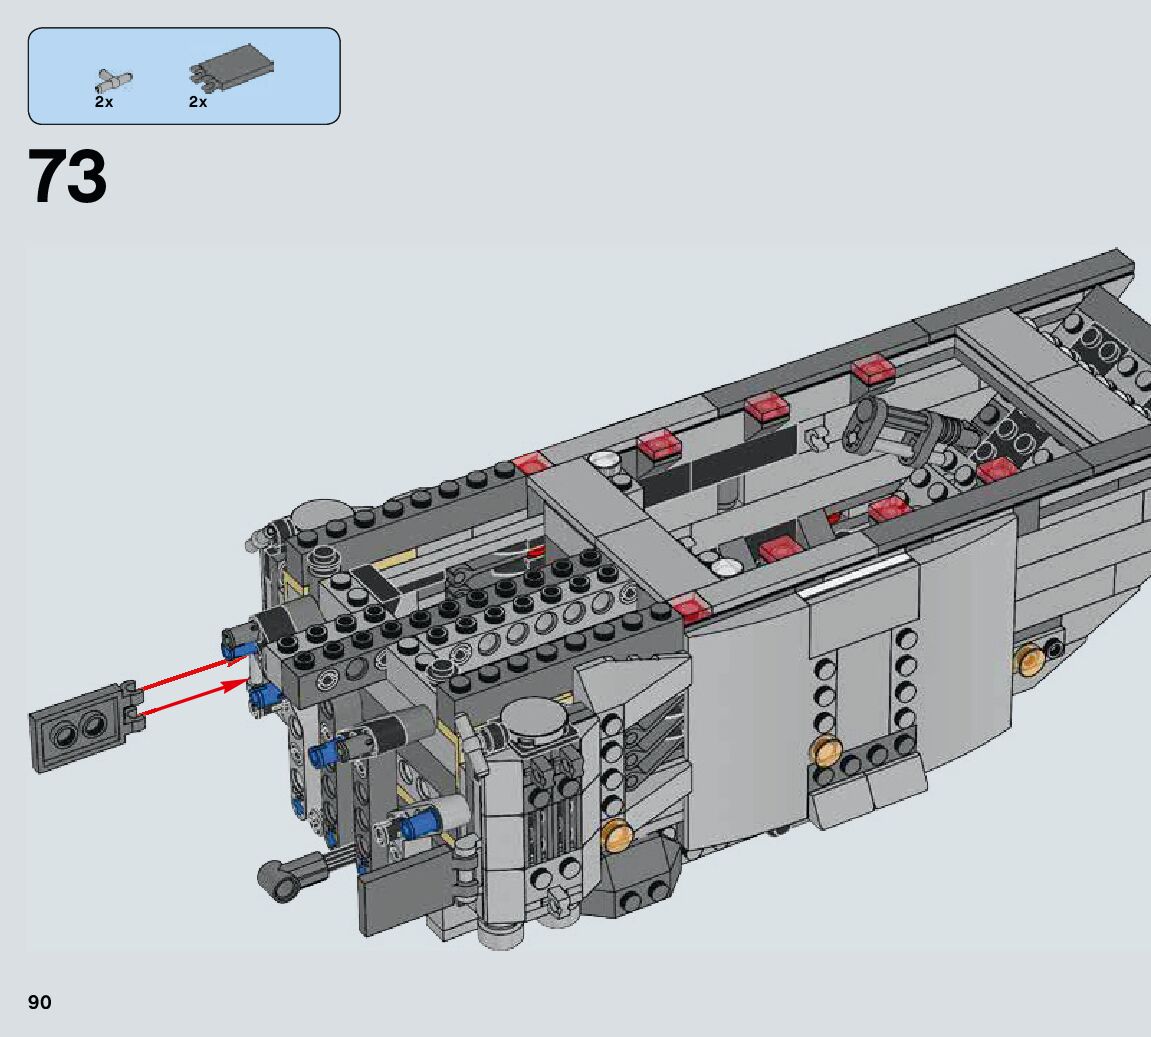The height and width of the screenshot is (1037, 1151).
Task: Click the rightmost orange transparent stud
Action: pyautogui.click(x=1030, y=657)
